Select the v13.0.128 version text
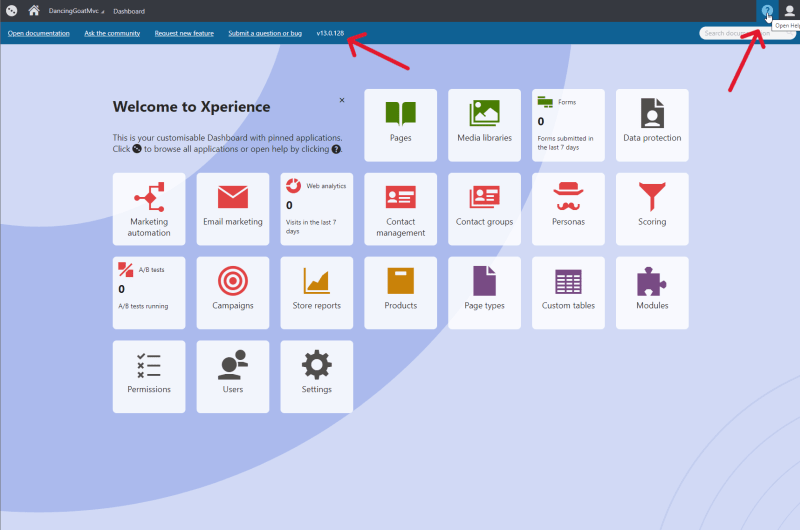 [330, 33]
